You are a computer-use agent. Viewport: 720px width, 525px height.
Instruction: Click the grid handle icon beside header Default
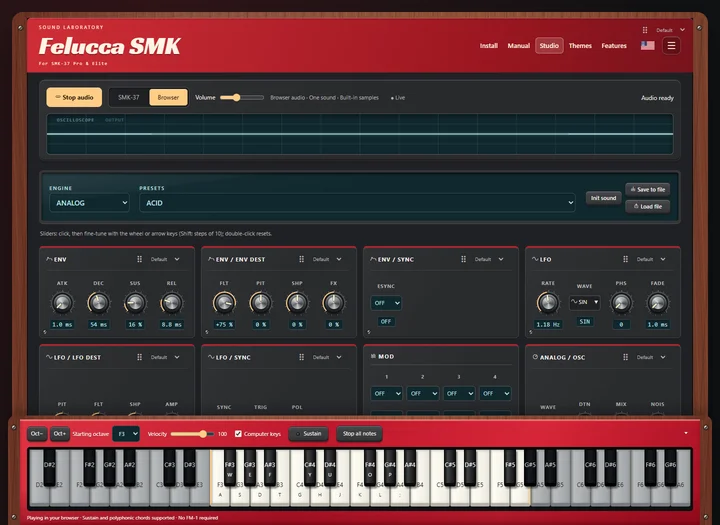pos(645,30)
